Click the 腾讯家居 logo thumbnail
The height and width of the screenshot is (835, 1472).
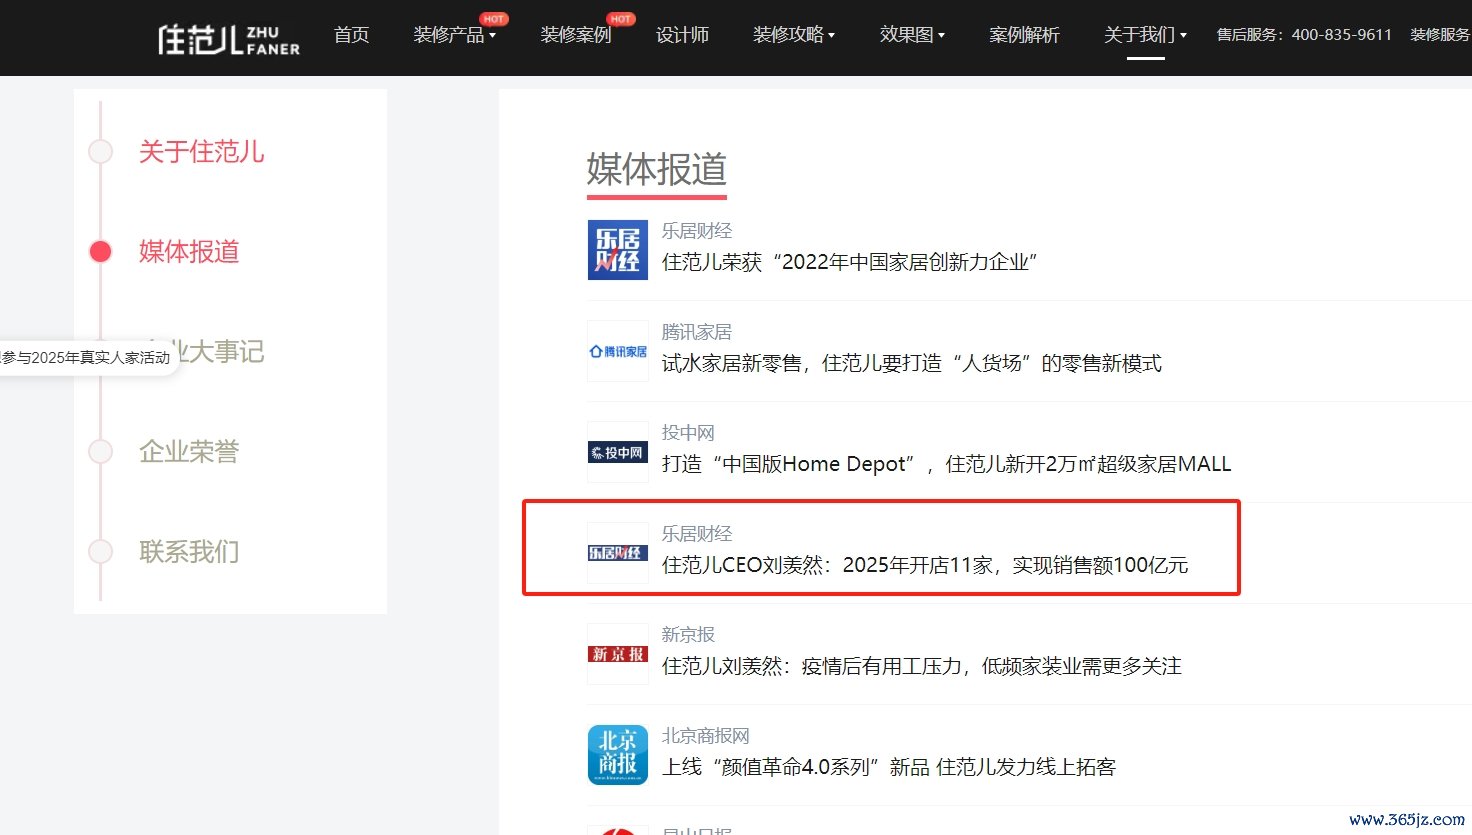point(618,351)
